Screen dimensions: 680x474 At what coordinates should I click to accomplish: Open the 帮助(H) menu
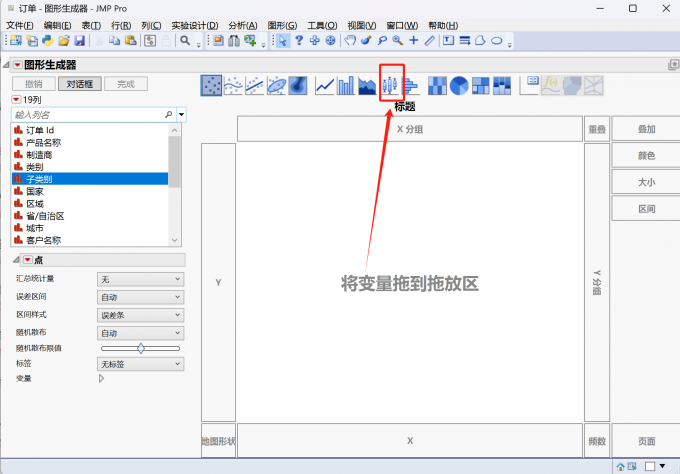tap(443, 26)
